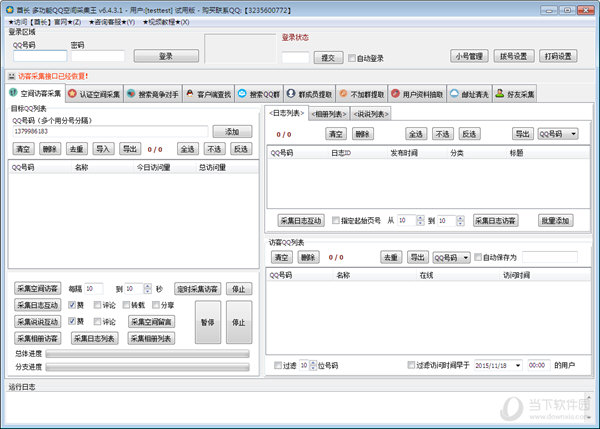
Task: Click the 客户端查找 penguin icon
Action: [x=190, y=93]
